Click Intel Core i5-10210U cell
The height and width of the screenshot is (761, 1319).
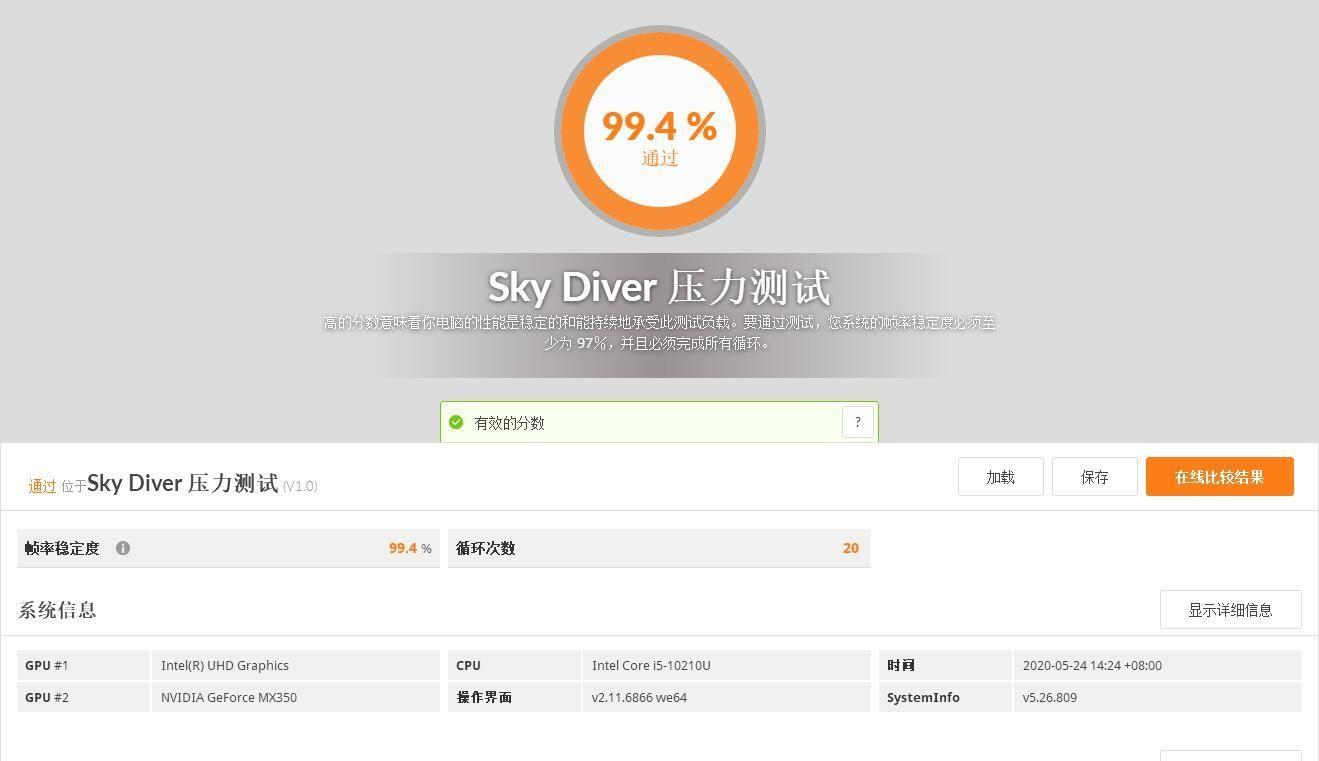(726, 665)
